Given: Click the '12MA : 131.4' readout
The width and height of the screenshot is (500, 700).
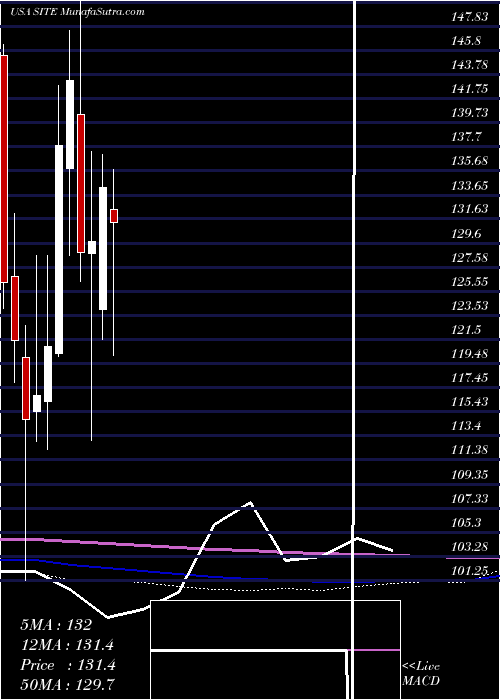Looking at the screenshot, I should (x=67, y=645).
